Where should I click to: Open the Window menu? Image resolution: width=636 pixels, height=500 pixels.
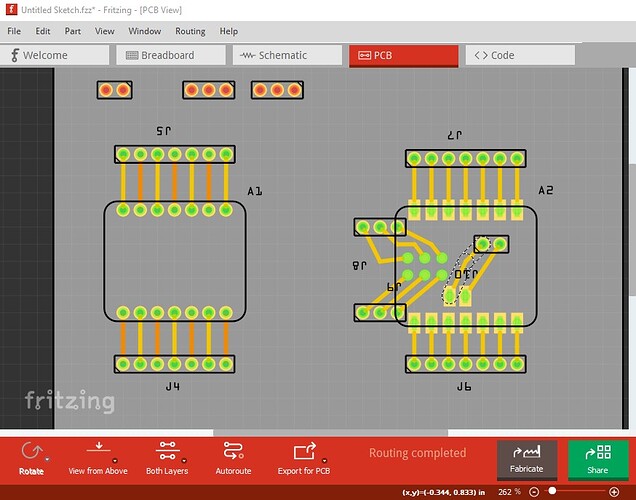pos(144,31)
